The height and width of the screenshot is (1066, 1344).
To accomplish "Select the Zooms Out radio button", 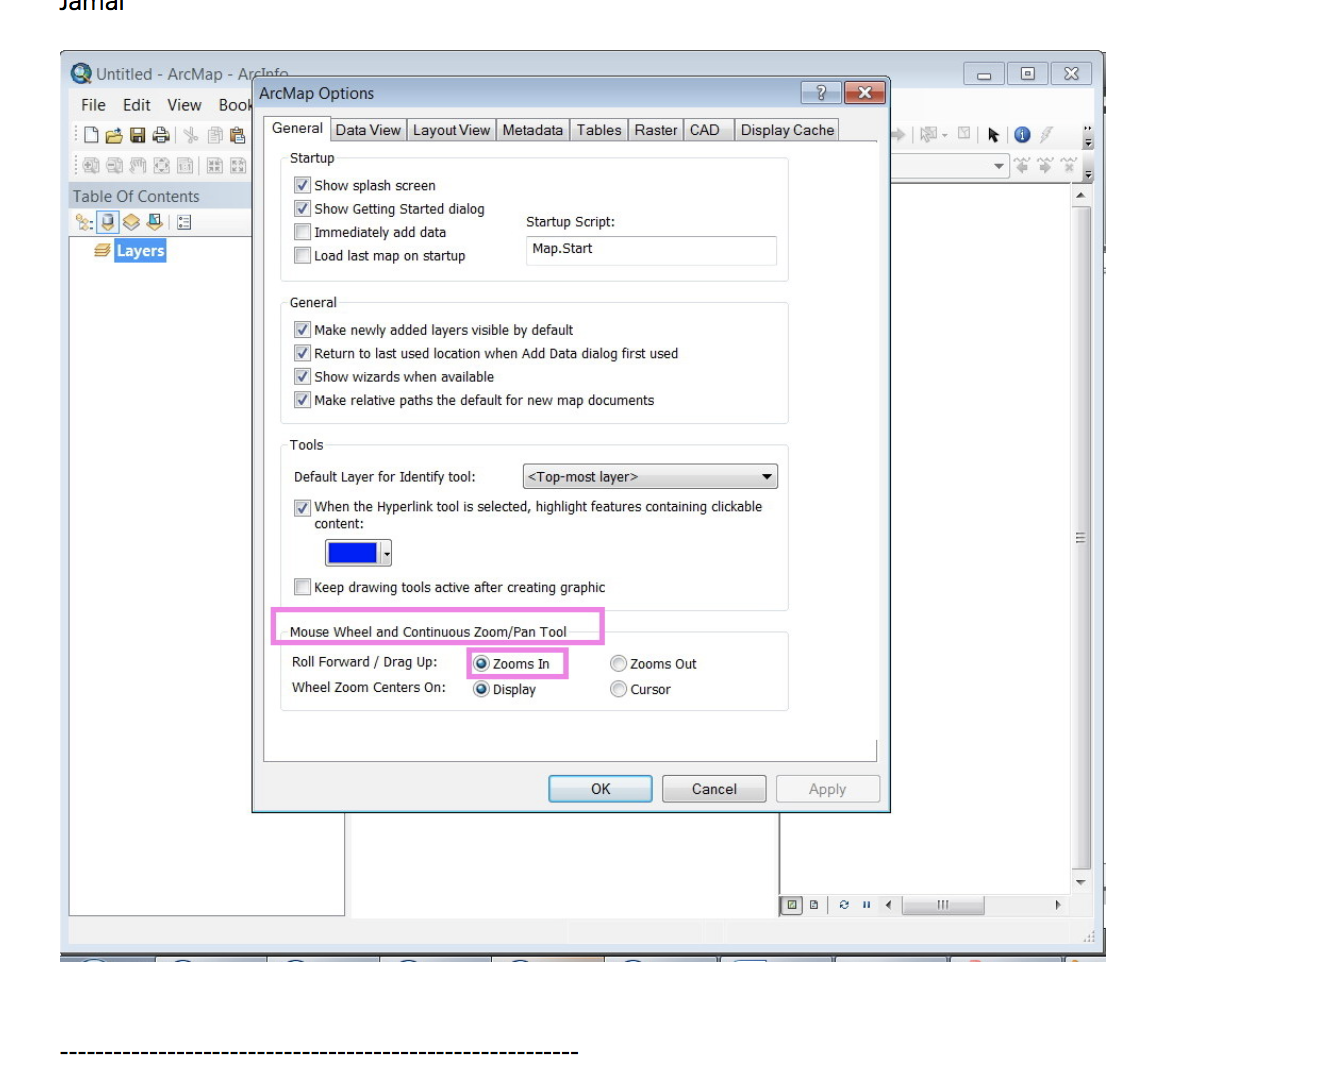I will tap(618, 664).
